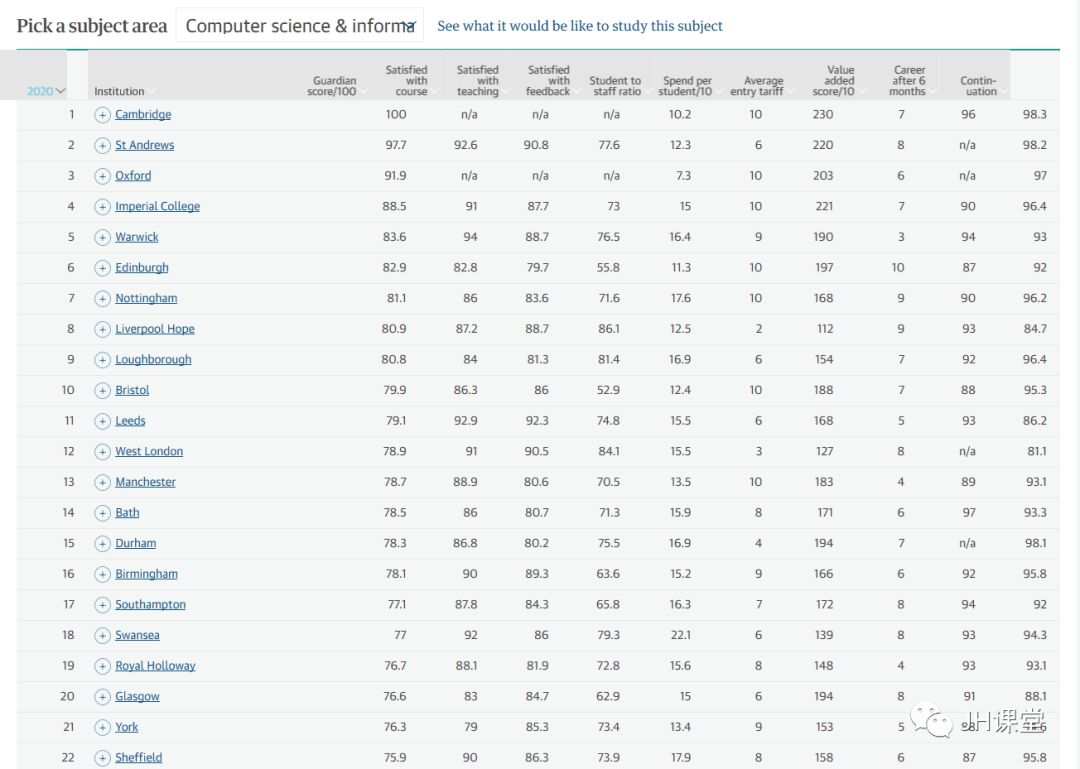
Task: Click the Swansea link
Action: click(137, 635)
